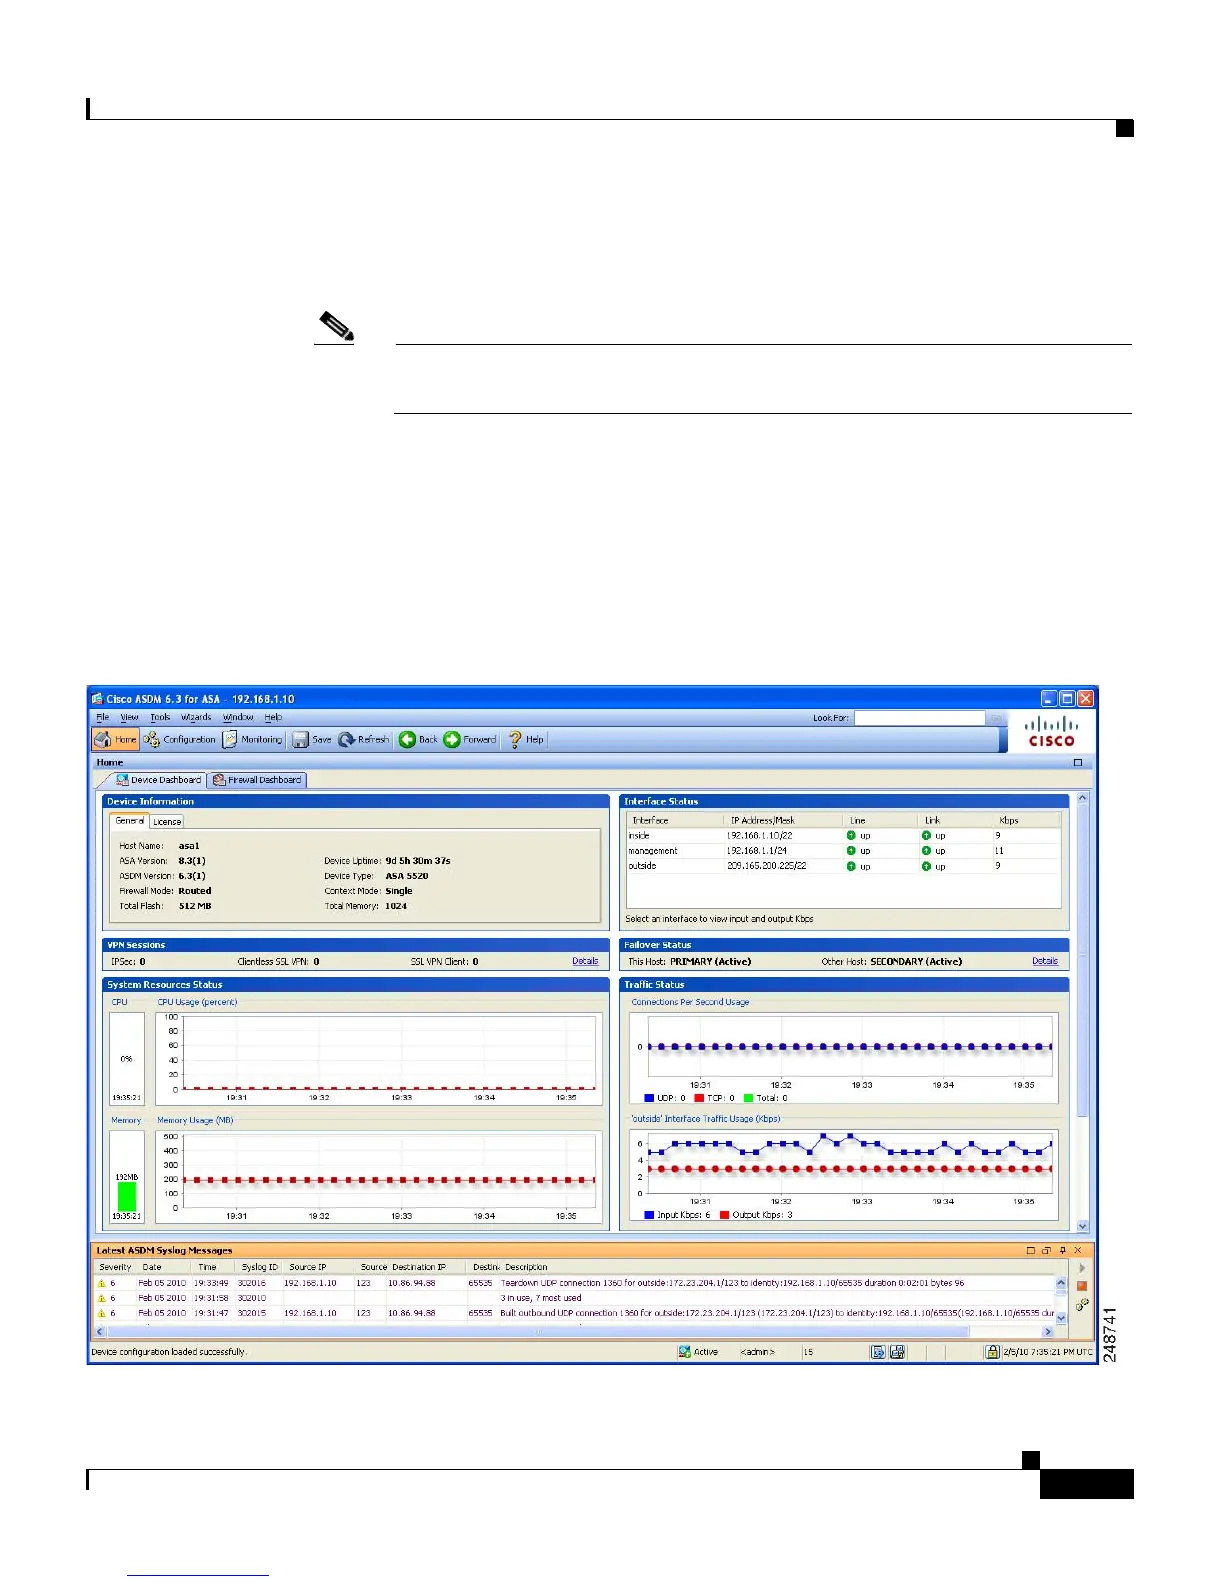The height and width of the screenshot is (1584, 1224).
Task: Save the running configuration with Save
Action: pyautogui.click(x=312, y=740)
